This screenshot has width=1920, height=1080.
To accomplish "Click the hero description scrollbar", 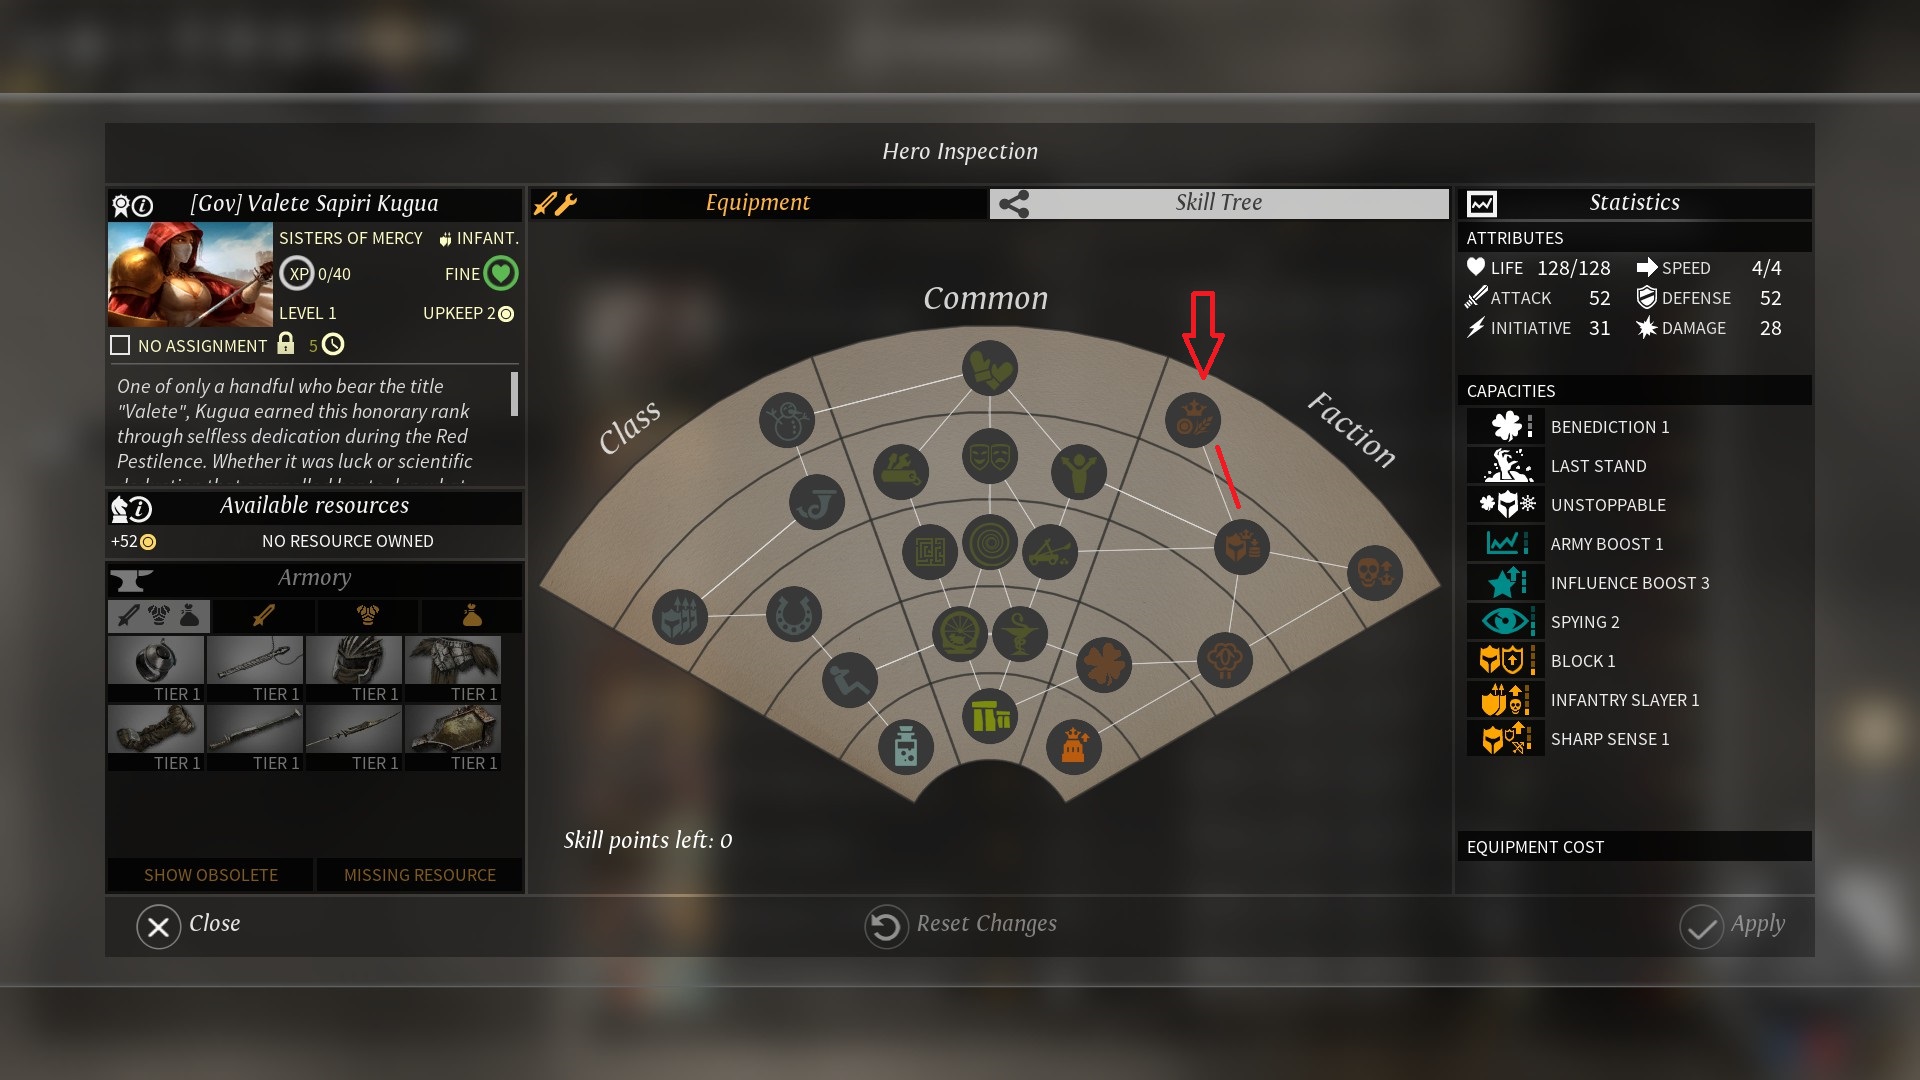I will (514, 394).
